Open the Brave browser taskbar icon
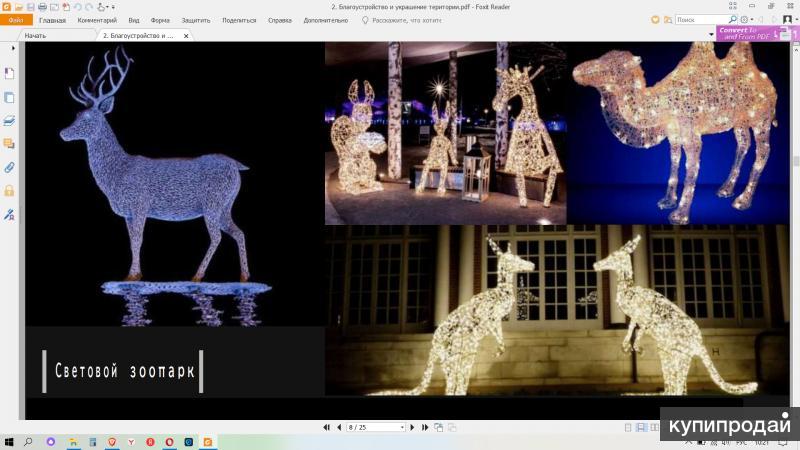The image size is (800, 450). coord(112,442)
